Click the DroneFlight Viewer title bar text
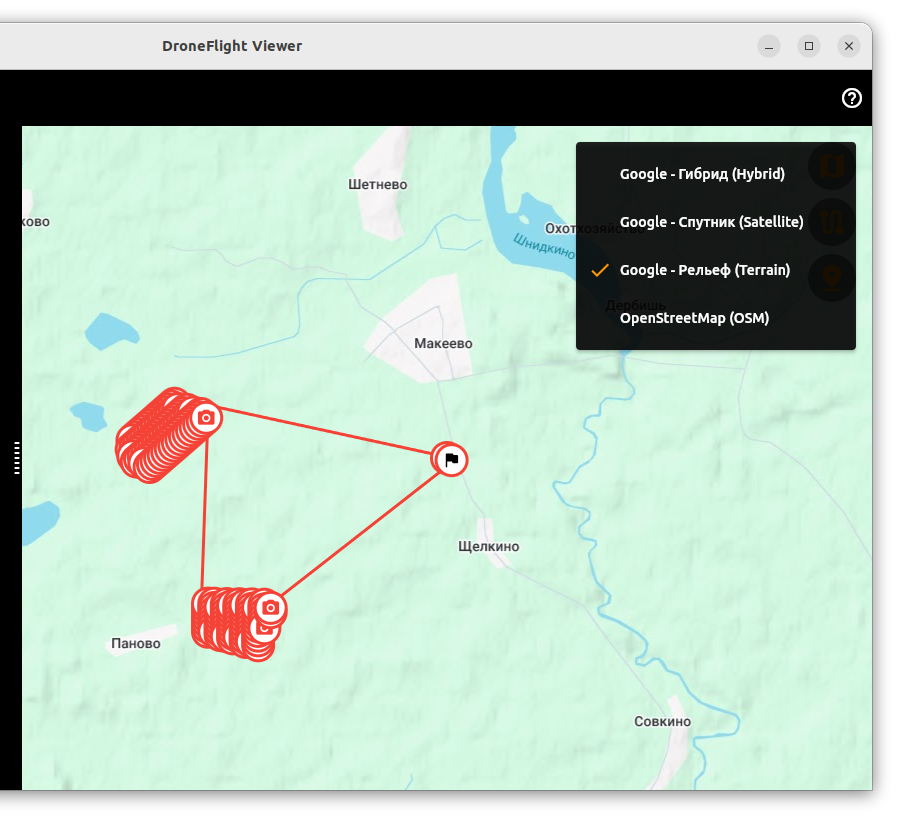 tap(232, 46)
